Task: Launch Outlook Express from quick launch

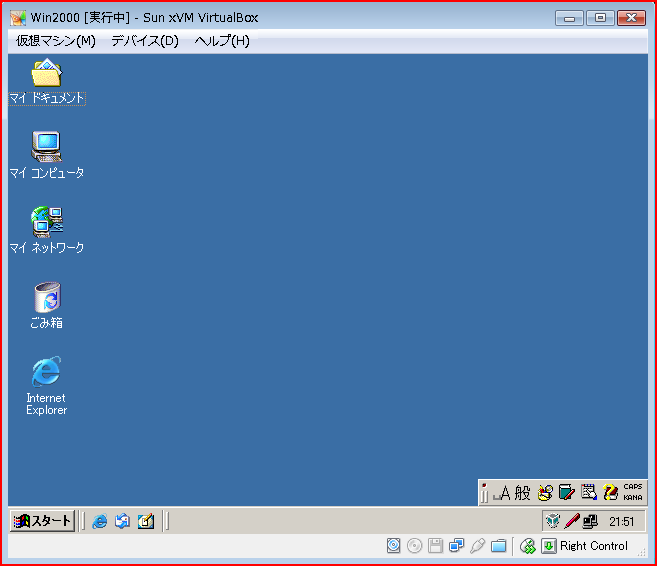Action: coord(122,521)
